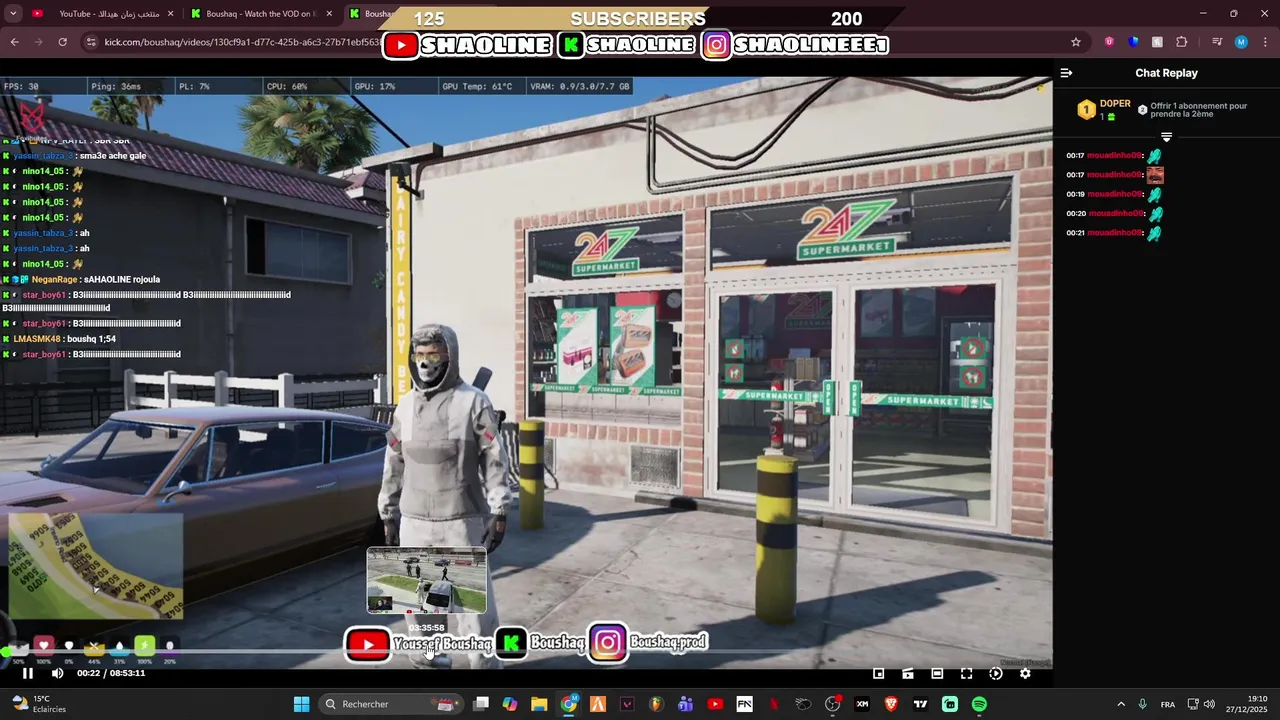Collapse the Chat Replay panel

click(1066, 73)
